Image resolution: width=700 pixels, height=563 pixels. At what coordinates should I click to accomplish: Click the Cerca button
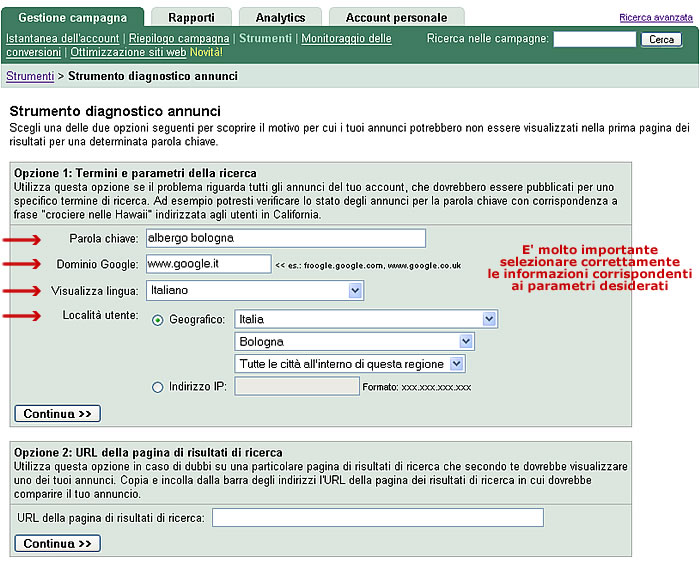pos(662,39)
